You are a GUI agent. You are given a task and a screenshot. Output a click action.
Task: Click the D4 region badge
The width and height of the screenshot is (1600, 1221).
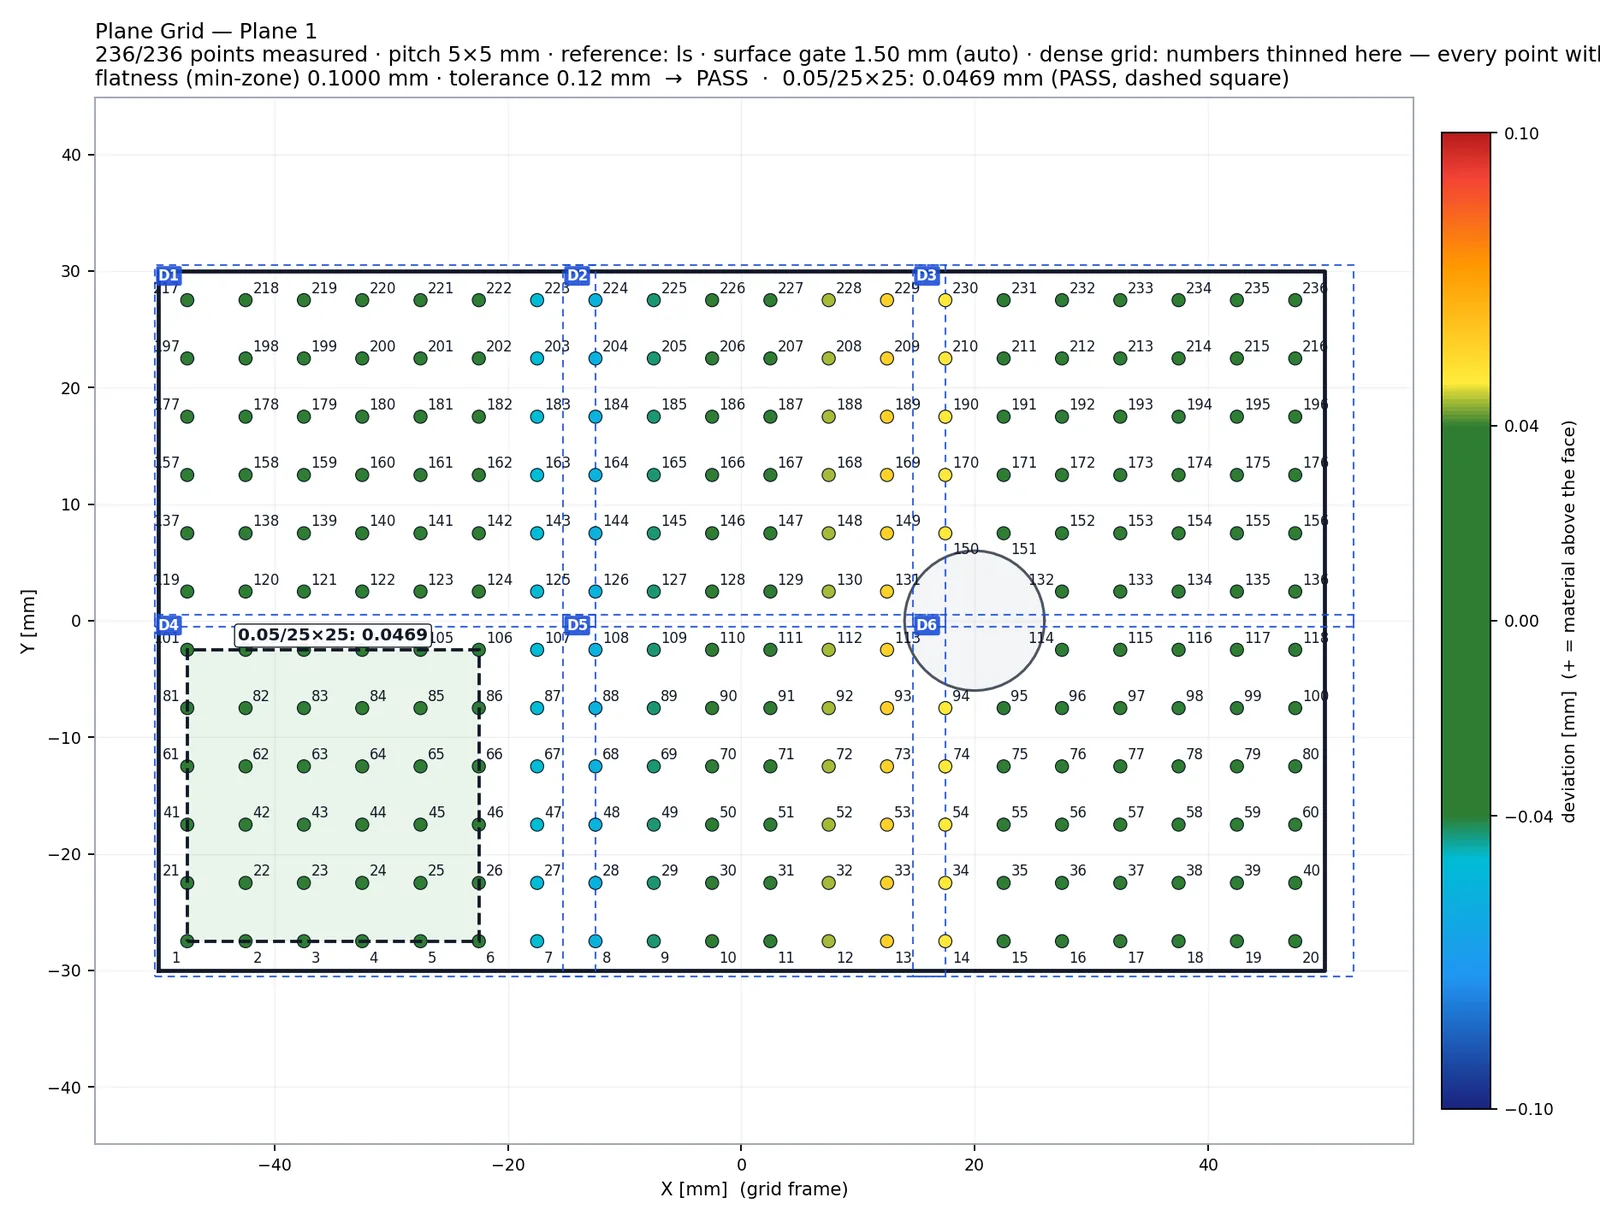(x=168, y=625)
